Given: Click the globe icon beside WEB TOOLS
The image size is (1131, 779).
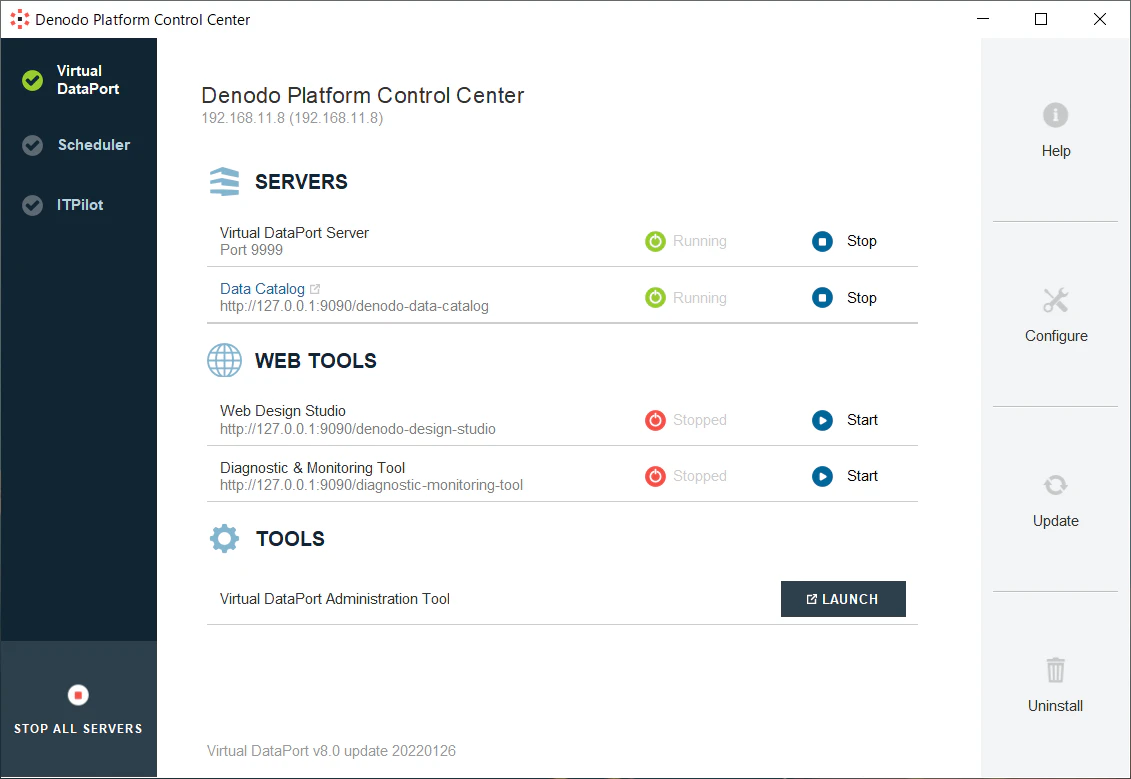Looking at the screenshot, I should pyautogui.click(x=224, y=360).
